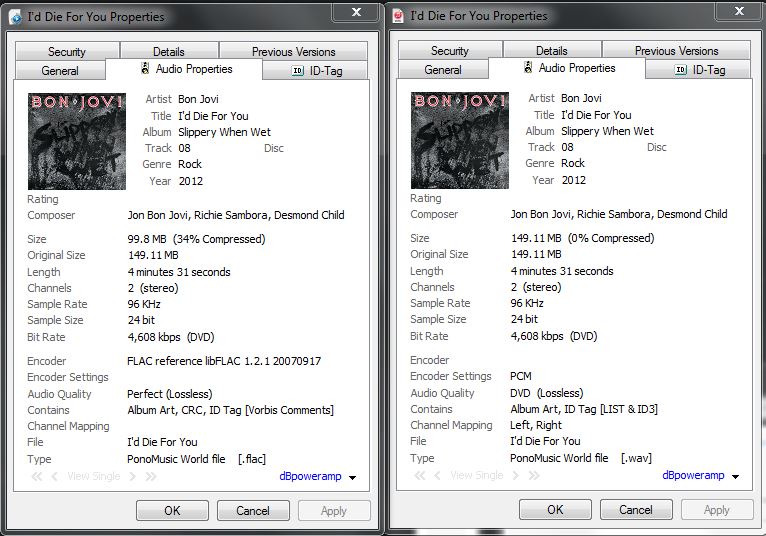Click Cancel button in left window
The width and height of the screenshot is (766, 536).
253,511
